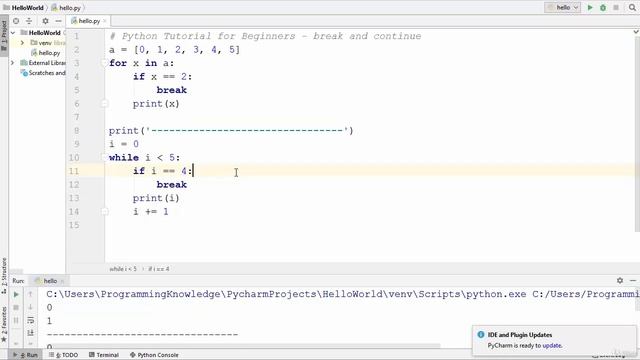Screen dimensions: 640x360
Task: Click the Run console horizontal scrollbar
Action: coord(243,346)
